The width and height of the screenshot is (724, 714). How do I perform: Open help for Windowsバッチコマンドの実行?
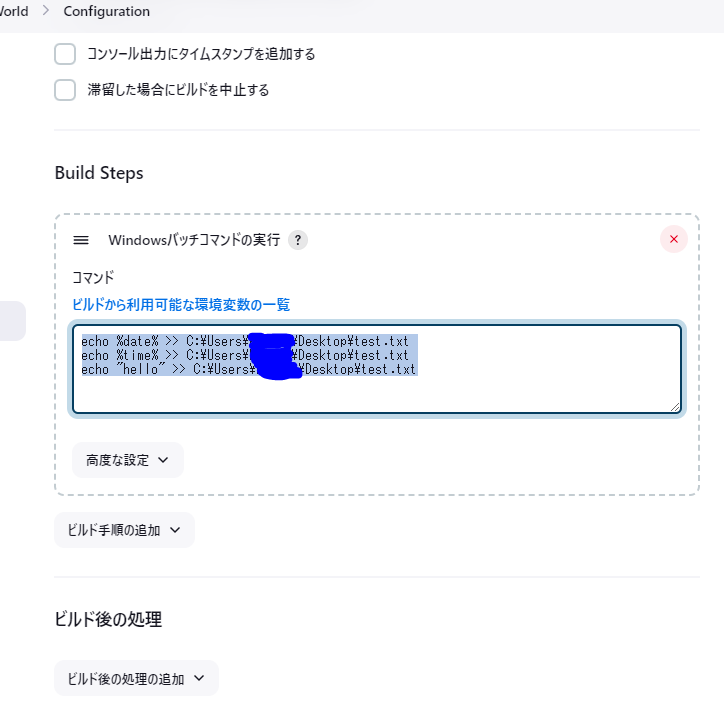click(x=298, y=240)
